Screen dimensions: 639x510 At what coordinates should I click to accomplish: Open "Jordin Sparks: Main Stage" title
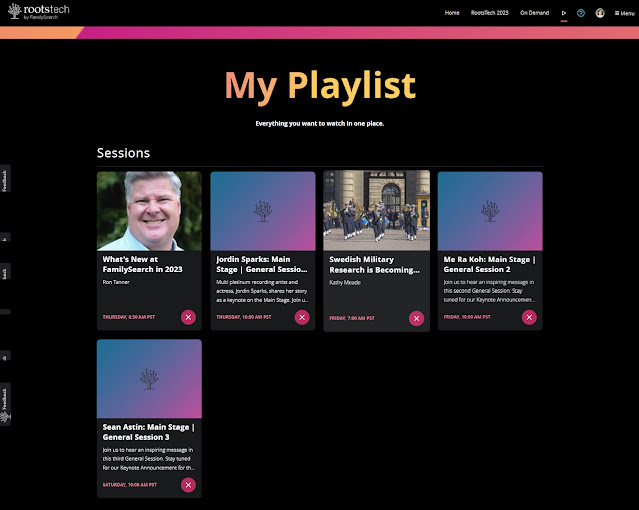pos(262,264)
